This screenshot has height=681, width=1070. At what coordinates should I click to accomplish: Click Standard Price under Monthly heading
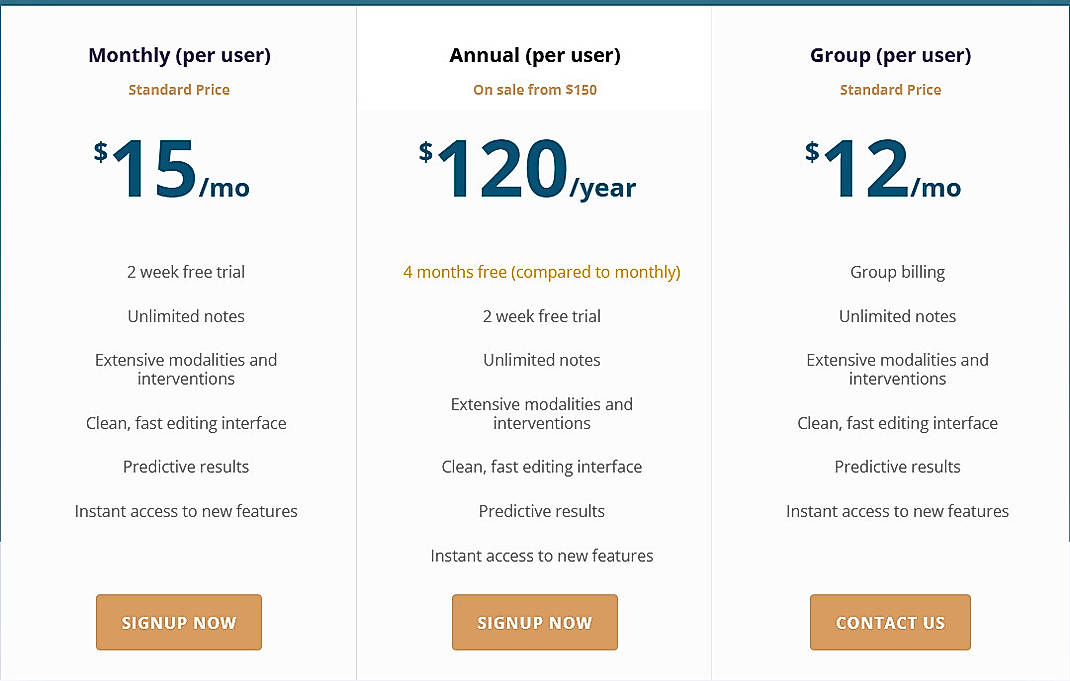click(x=179, y=89)
